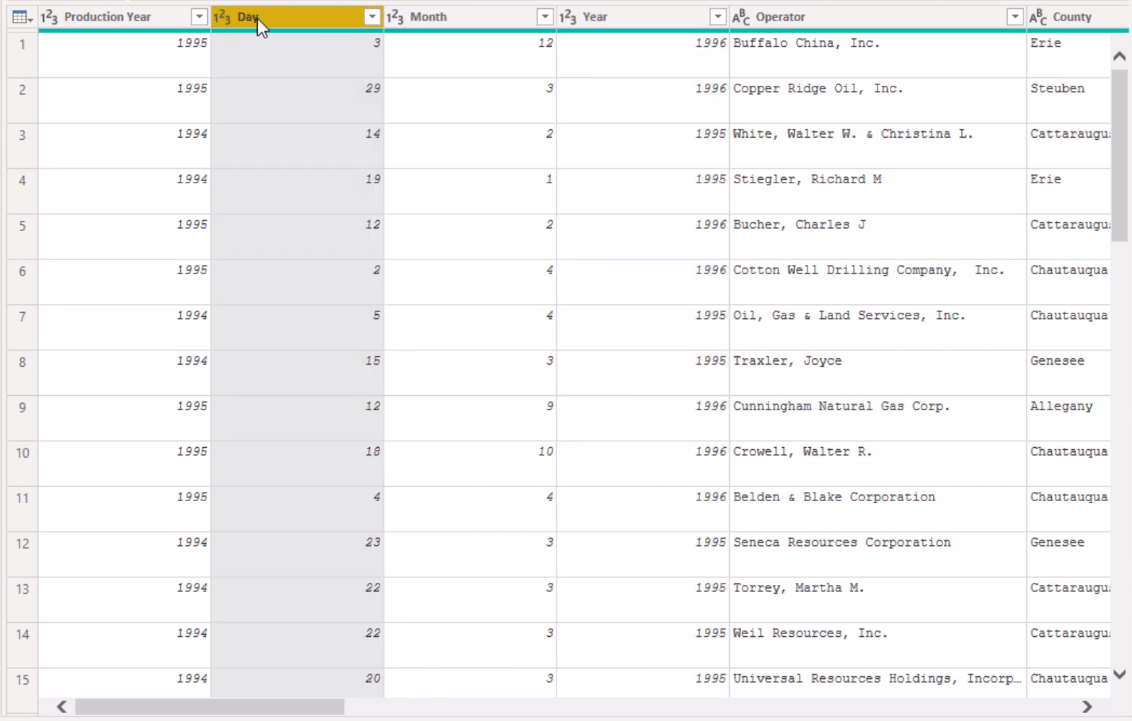
Task: Click Month value 10 in row 10
Action: [x=470, y=464]
